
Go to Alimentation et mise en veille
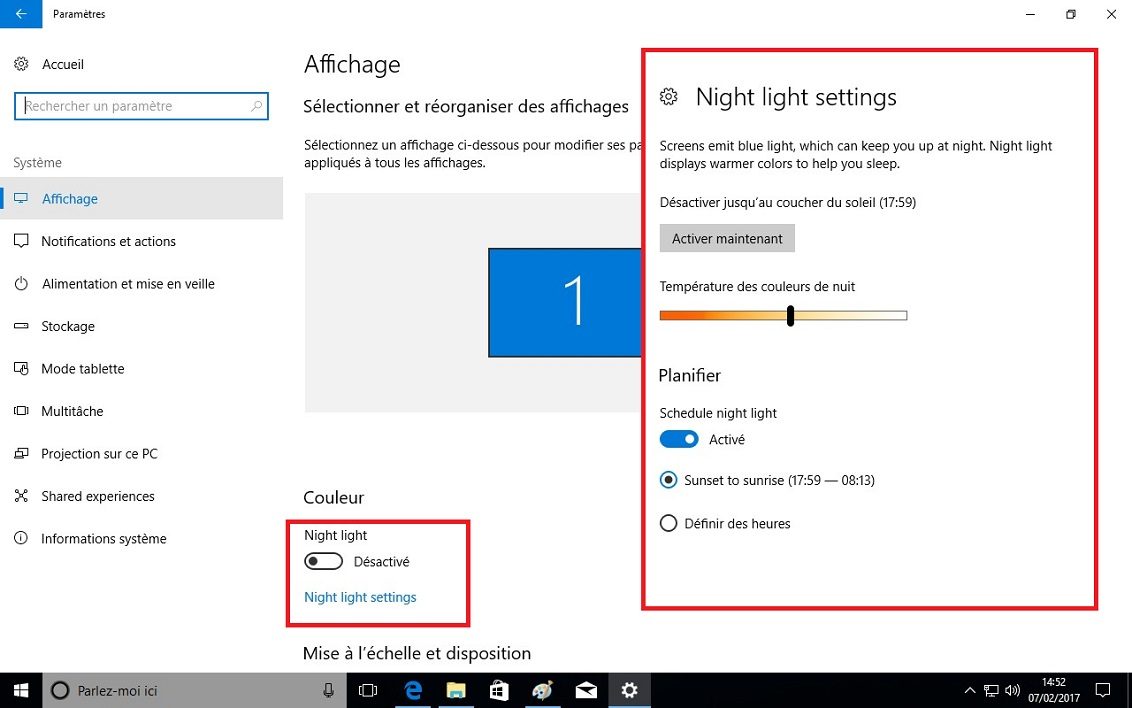(x=128, y=284)
